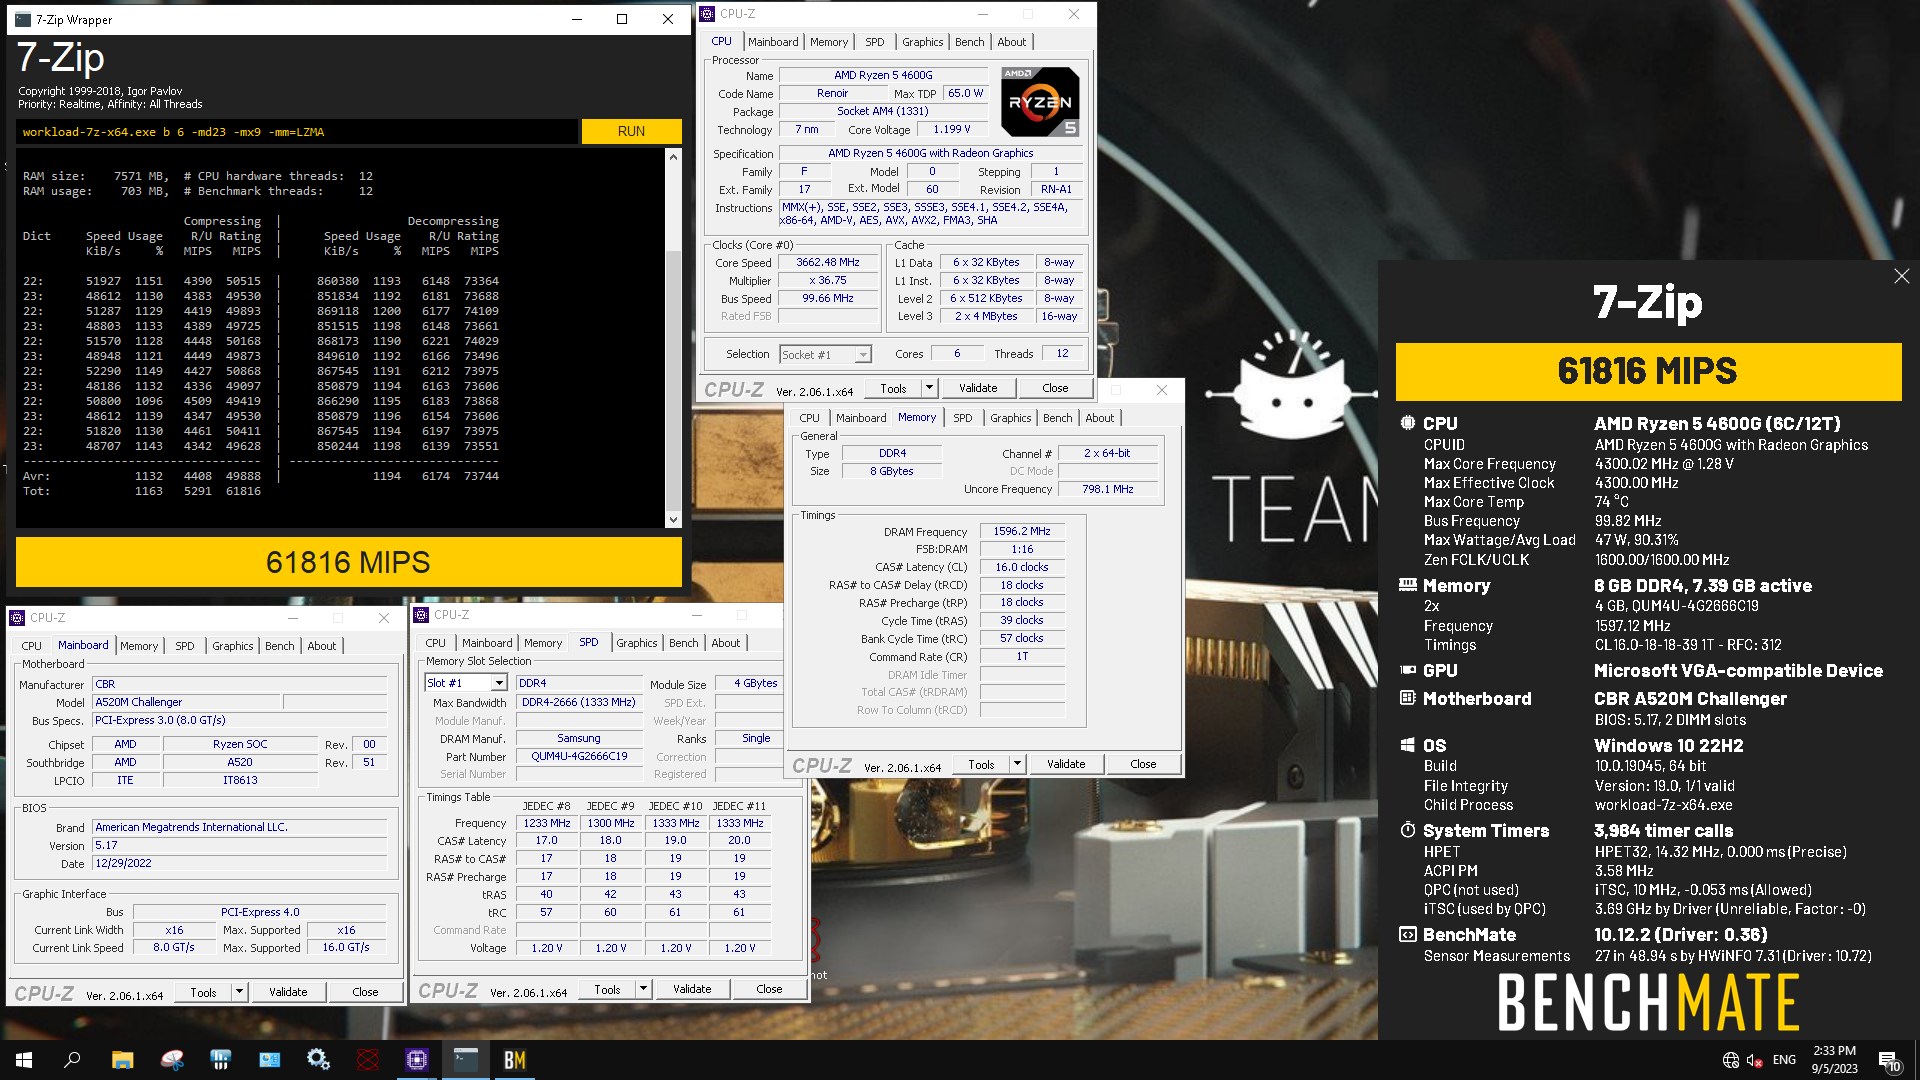Open SPD tab in CPU-Z Memory window
Viewport: 1920px width, 1080px height.
[962, 418]
